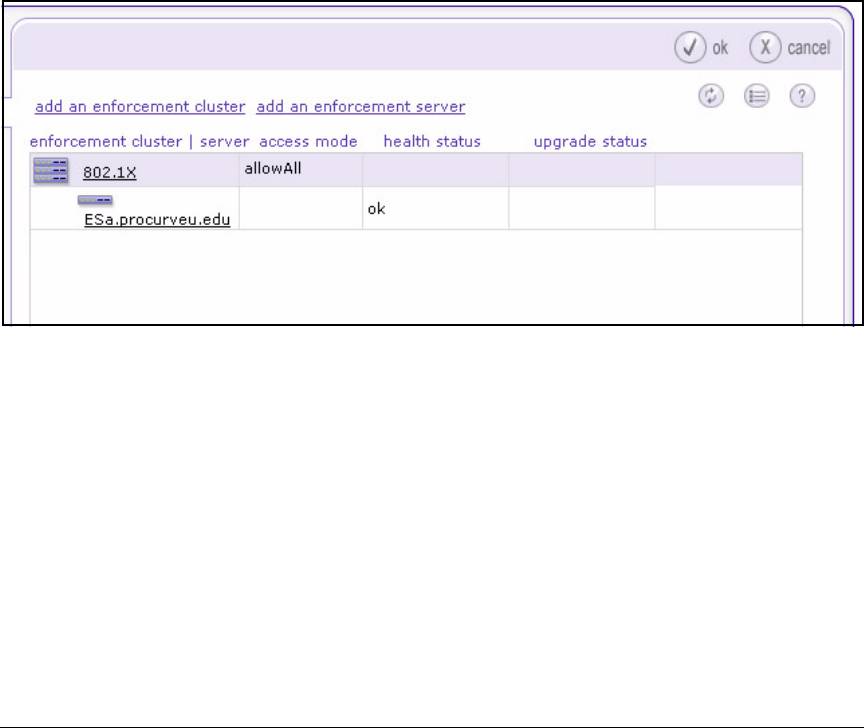Click the 'upgrade status' column header
The image size is (864, 728).
[x=590, y=142]
